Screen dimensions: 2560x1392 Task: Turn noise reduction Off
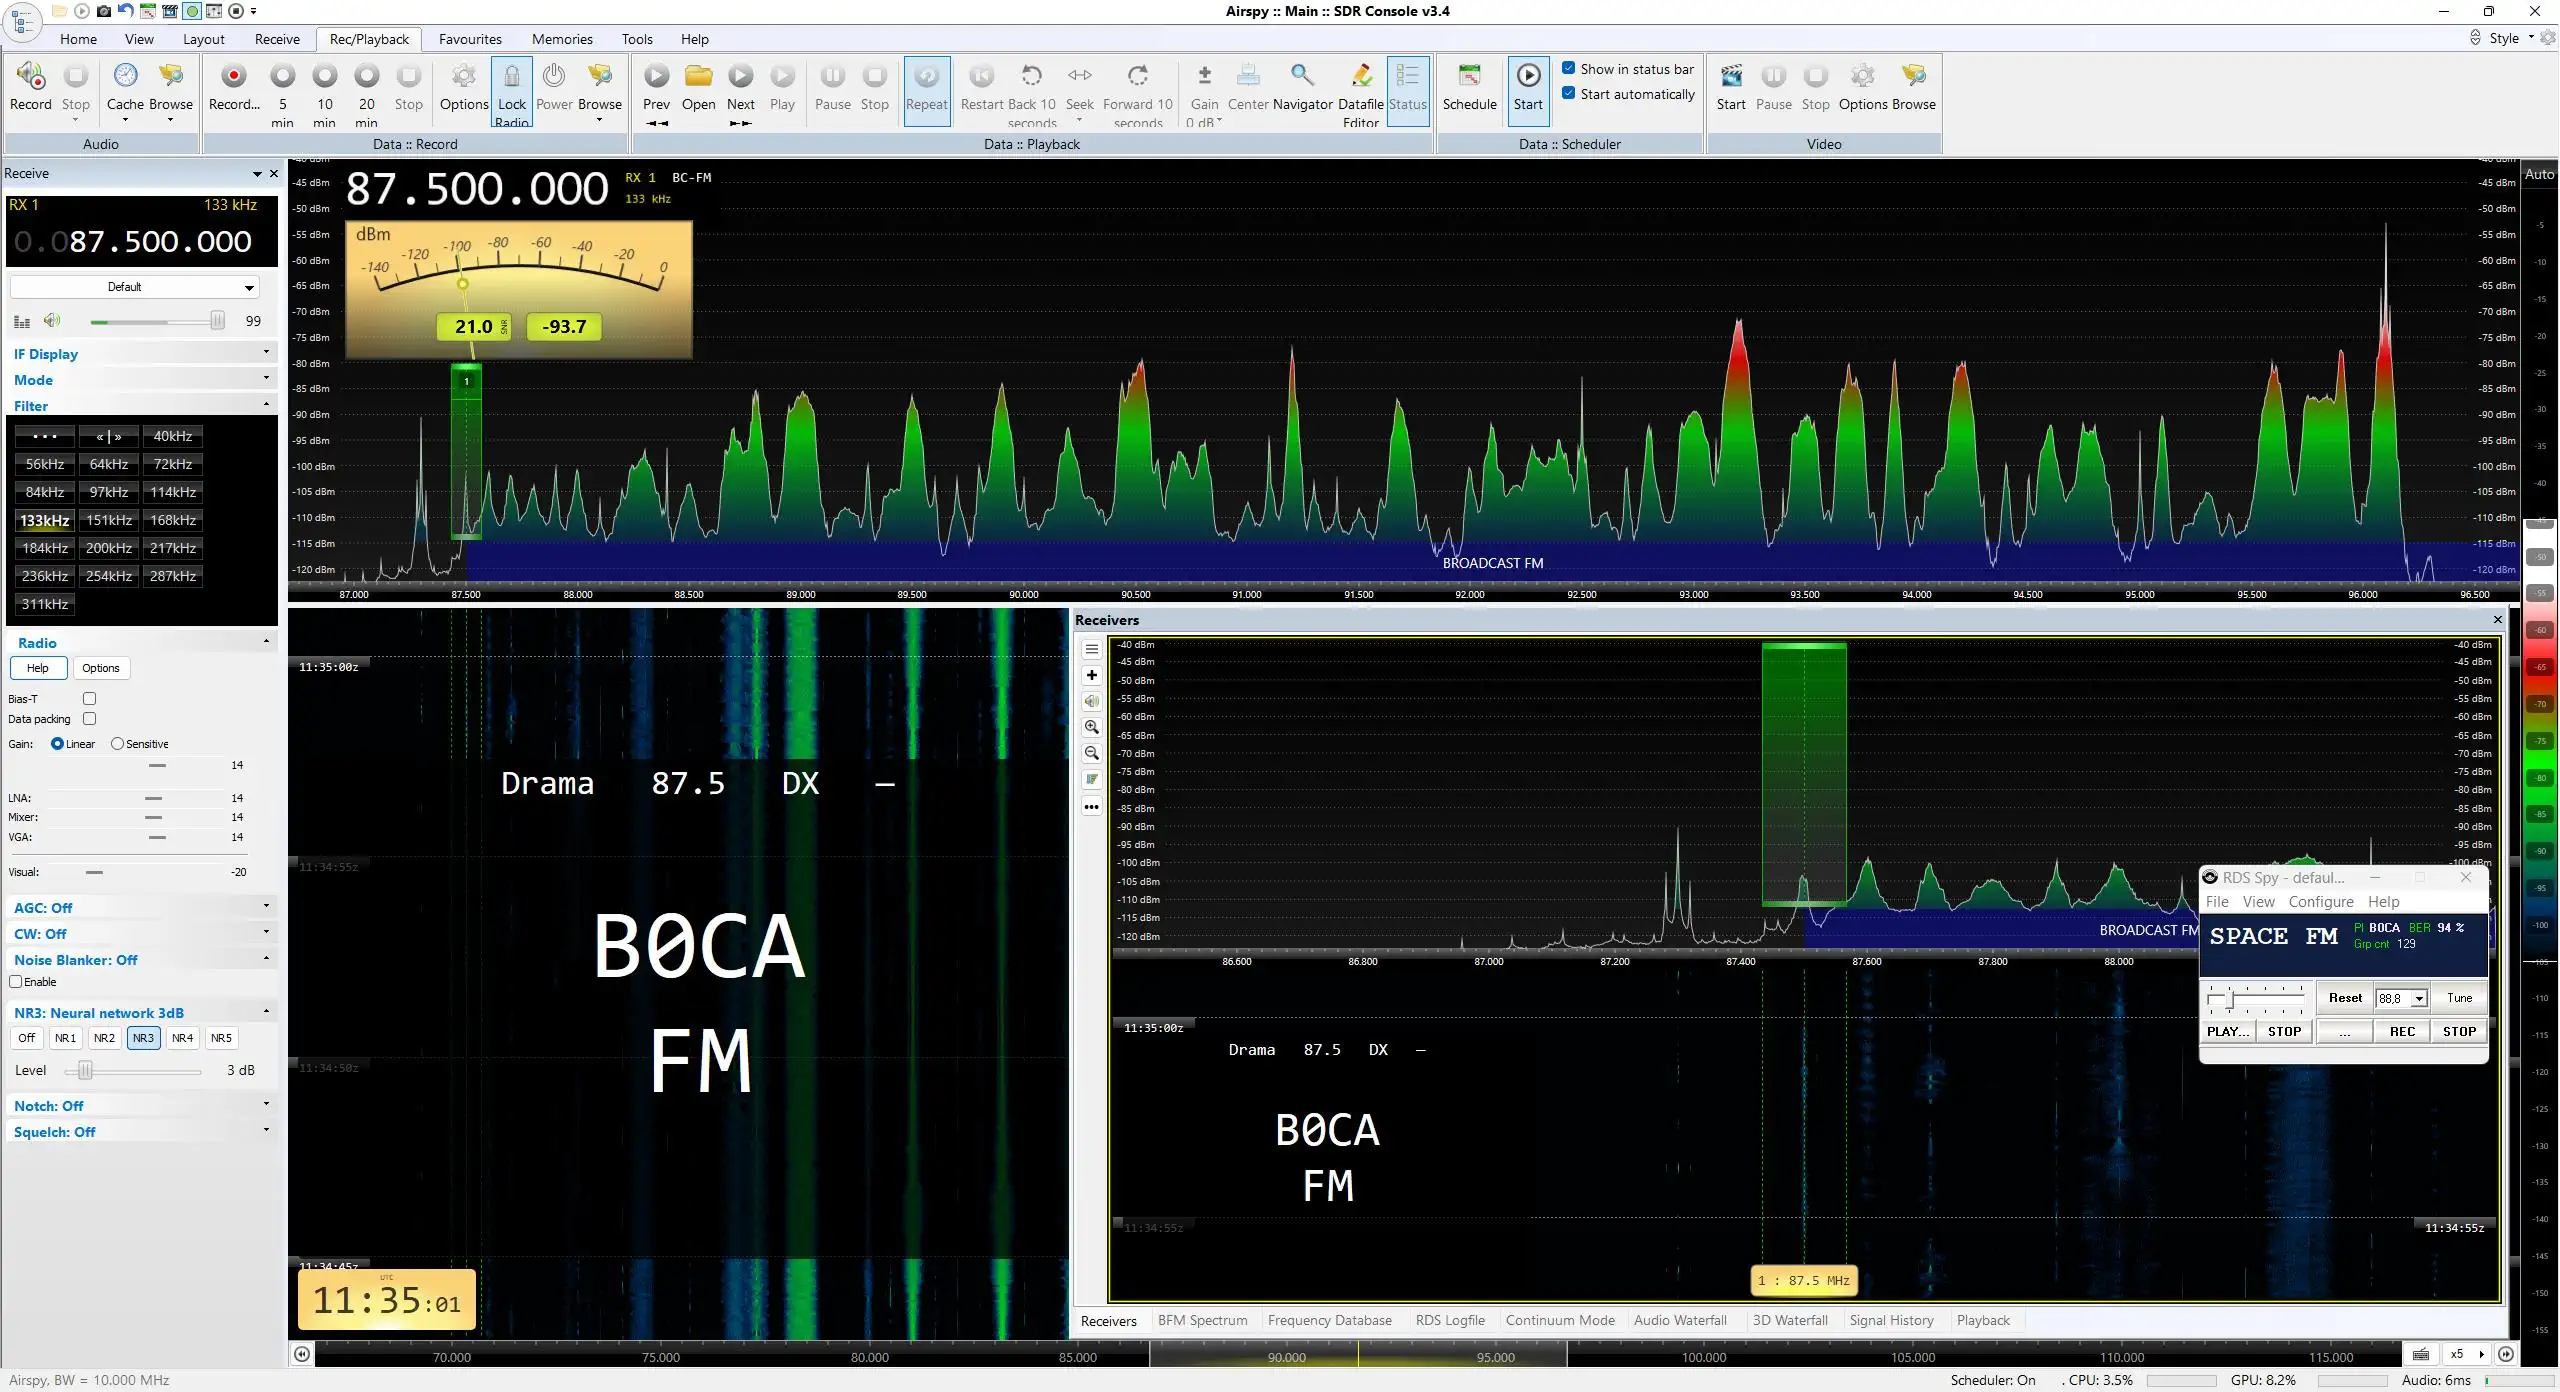click(x=27, y=1038)
